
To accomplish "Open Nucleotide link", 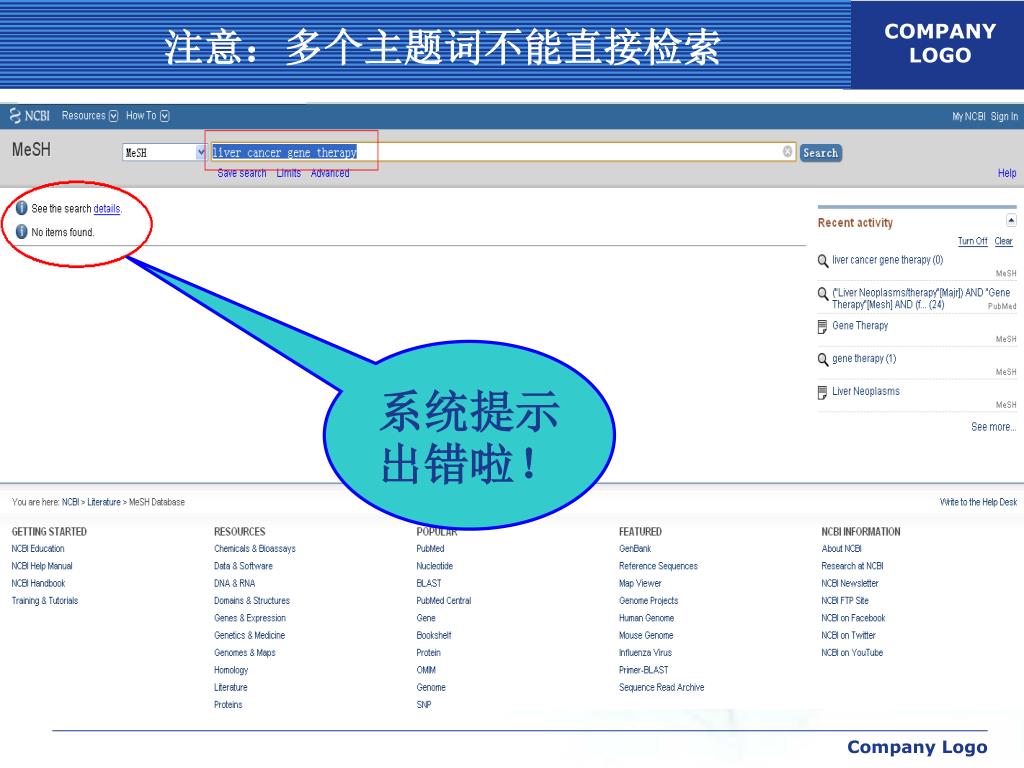I will [434, 566].
